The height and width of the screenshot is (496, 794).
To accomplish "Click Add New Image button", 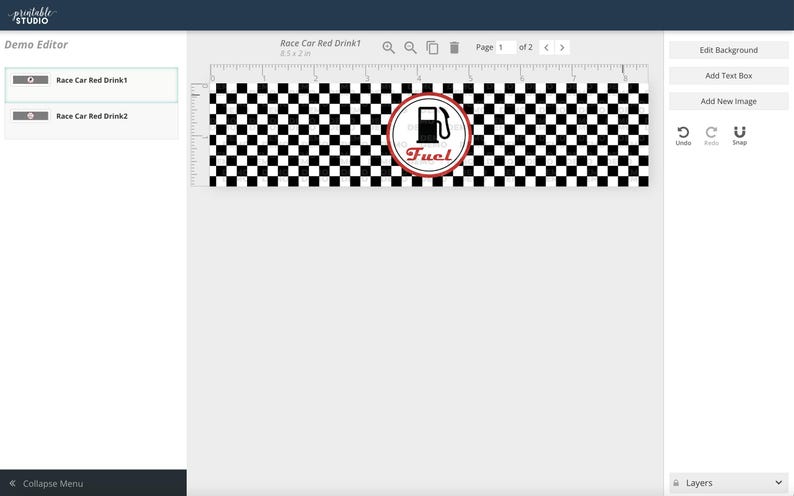I will click(729, 101).
